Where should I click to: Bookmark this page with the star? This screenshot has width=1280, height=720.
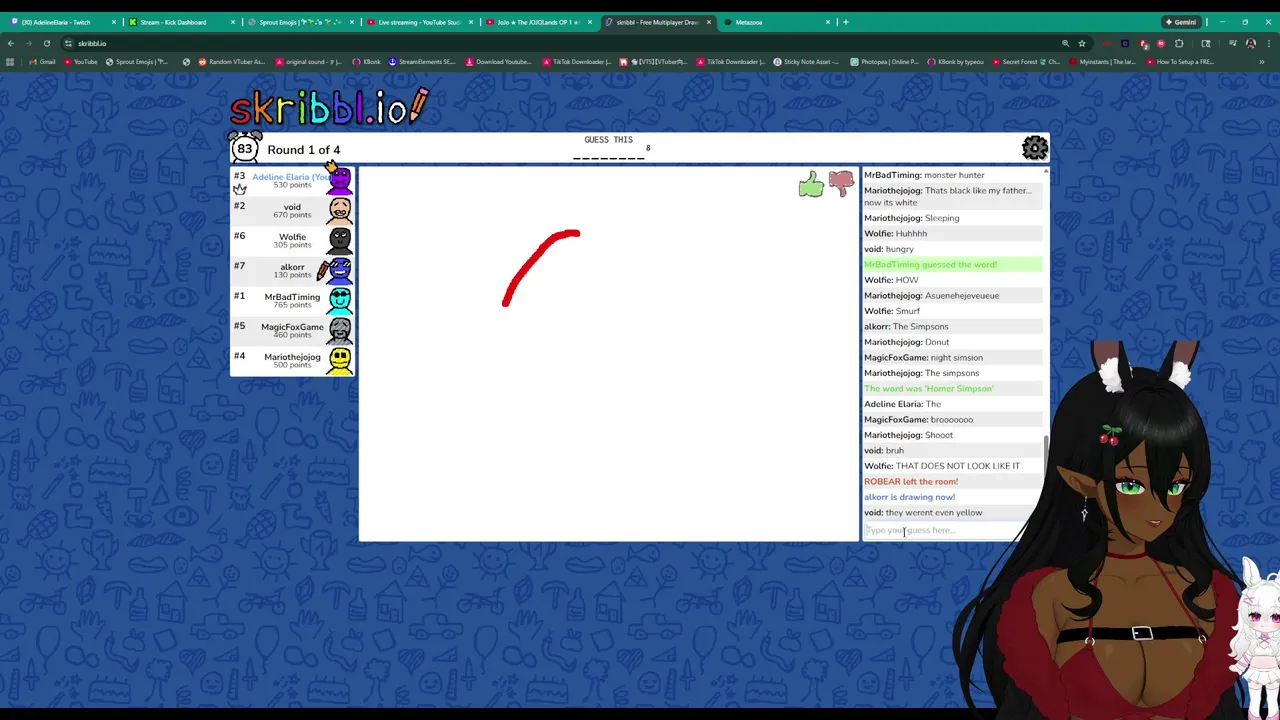click(x=1081, y=43)
